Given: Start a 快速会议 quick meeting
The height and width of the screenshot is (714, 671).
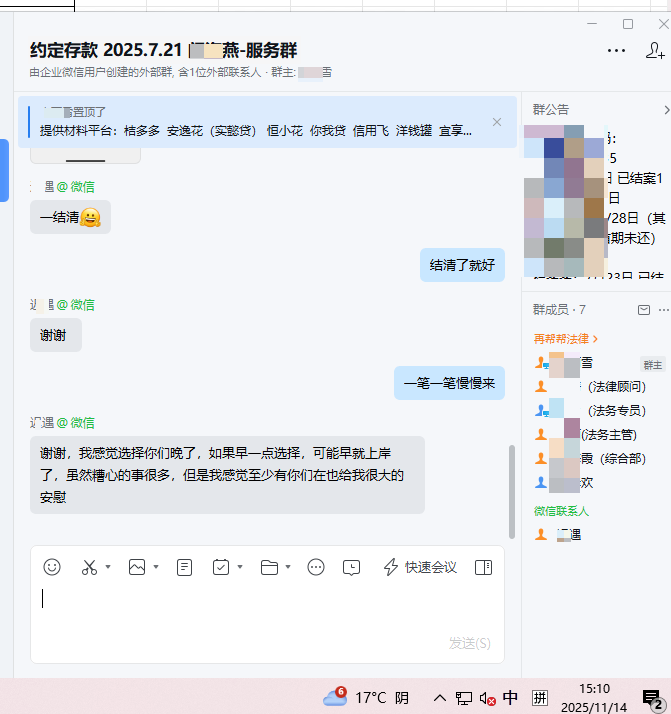Looking at the screenshot, I should click(420, 567).
